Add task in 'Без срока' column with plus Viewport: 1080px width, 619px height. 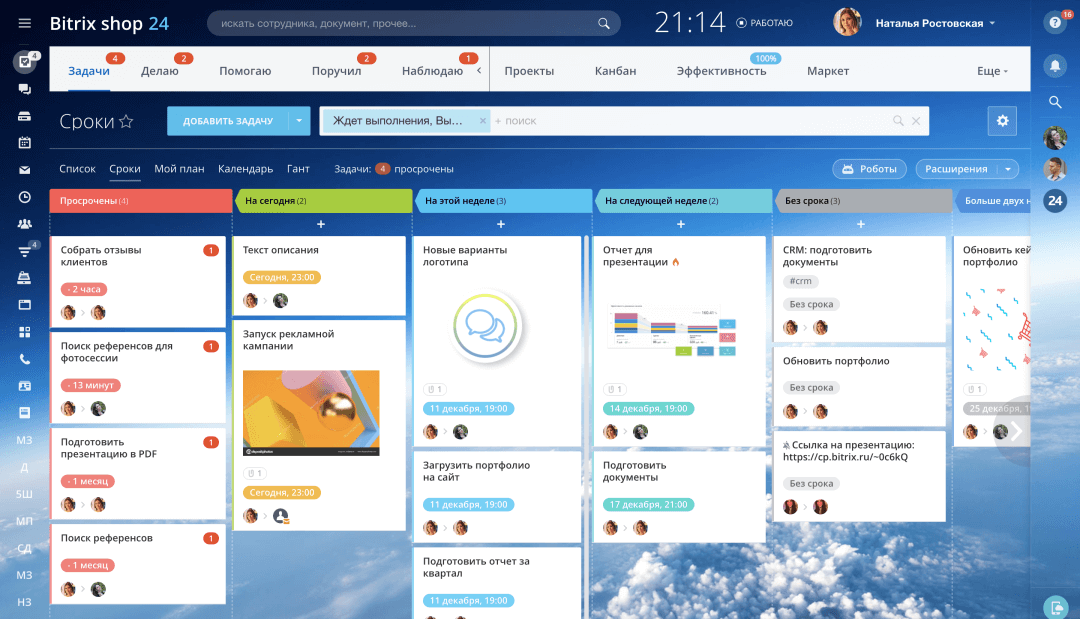pos(861,224)
